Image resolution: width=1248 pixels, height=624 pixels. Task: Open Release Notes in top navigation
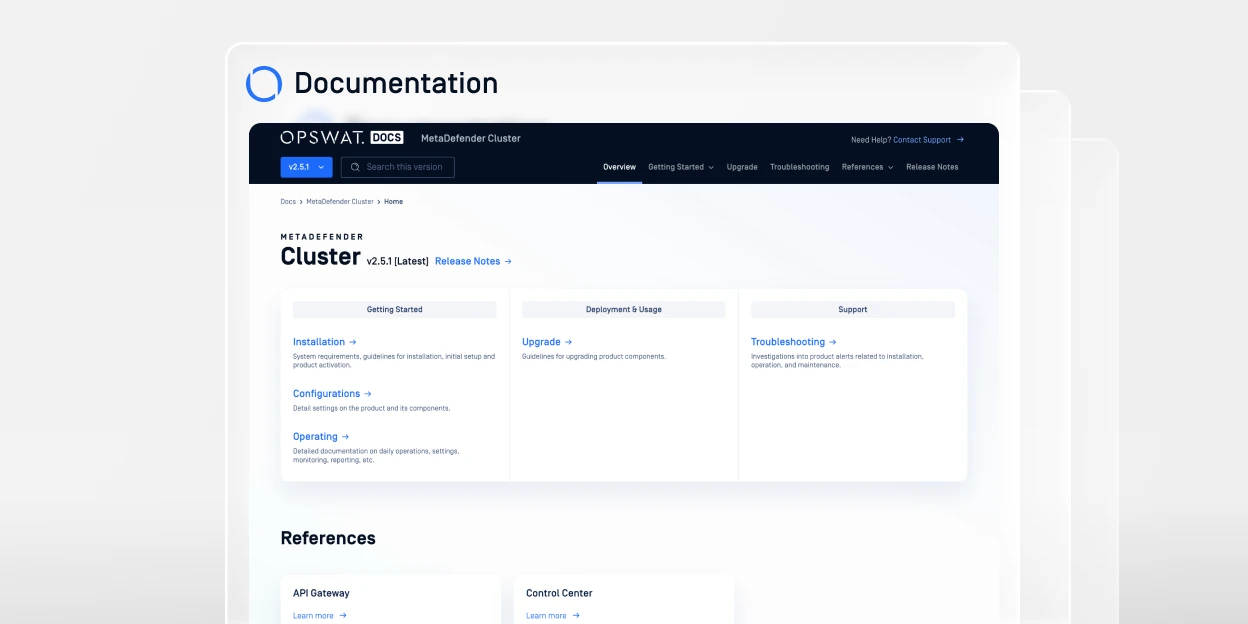click(x=932, y=167)
